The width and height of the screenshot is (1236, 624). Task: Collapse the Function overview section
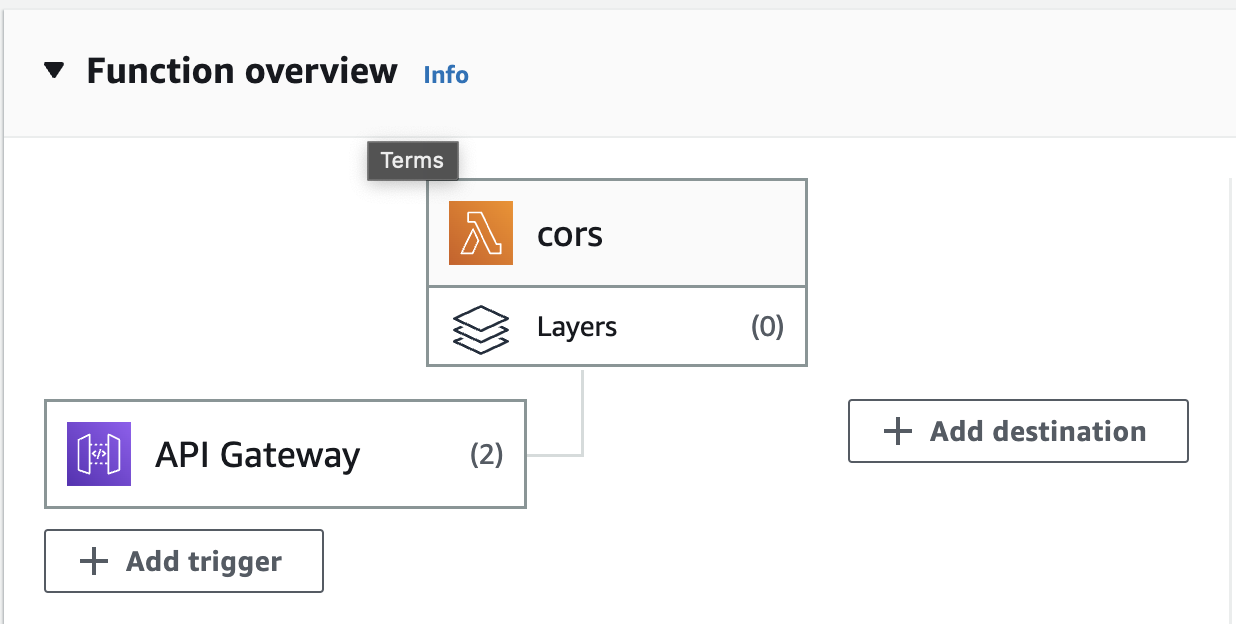tap(55, 71)
